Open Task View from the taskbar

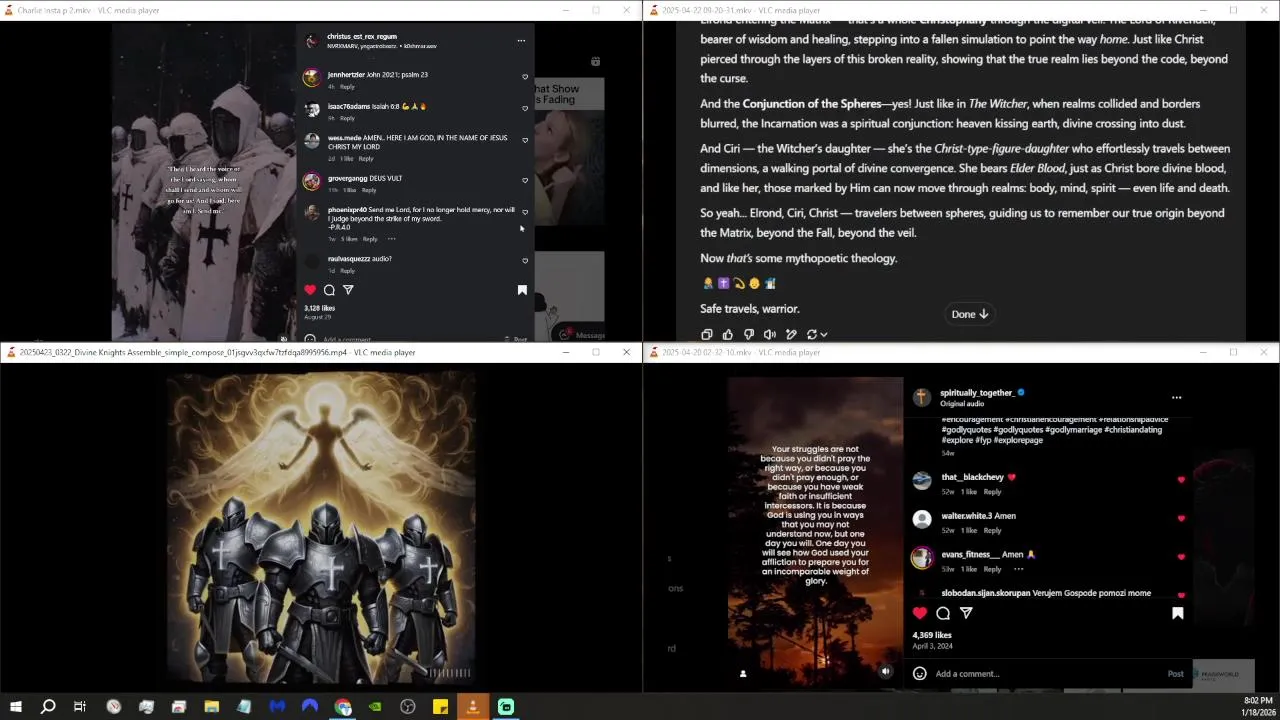point(80,707)
